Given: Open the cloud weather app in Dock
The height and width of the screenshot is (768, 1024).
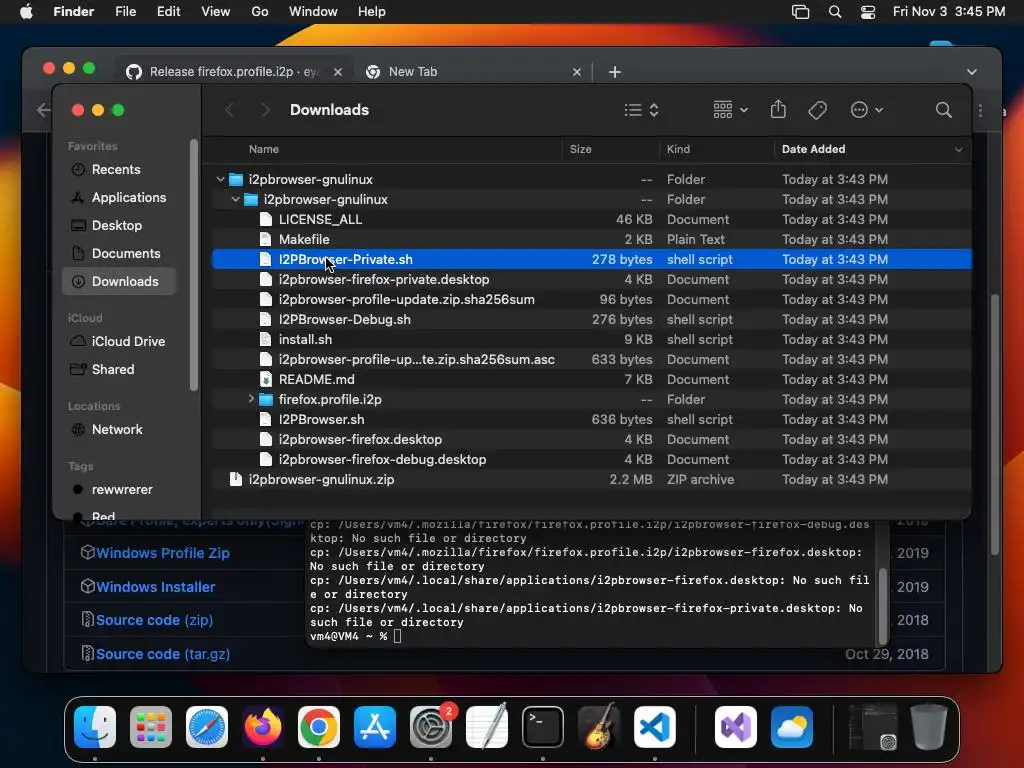Looking at the screenshot, I should click(x=792, y=727).
